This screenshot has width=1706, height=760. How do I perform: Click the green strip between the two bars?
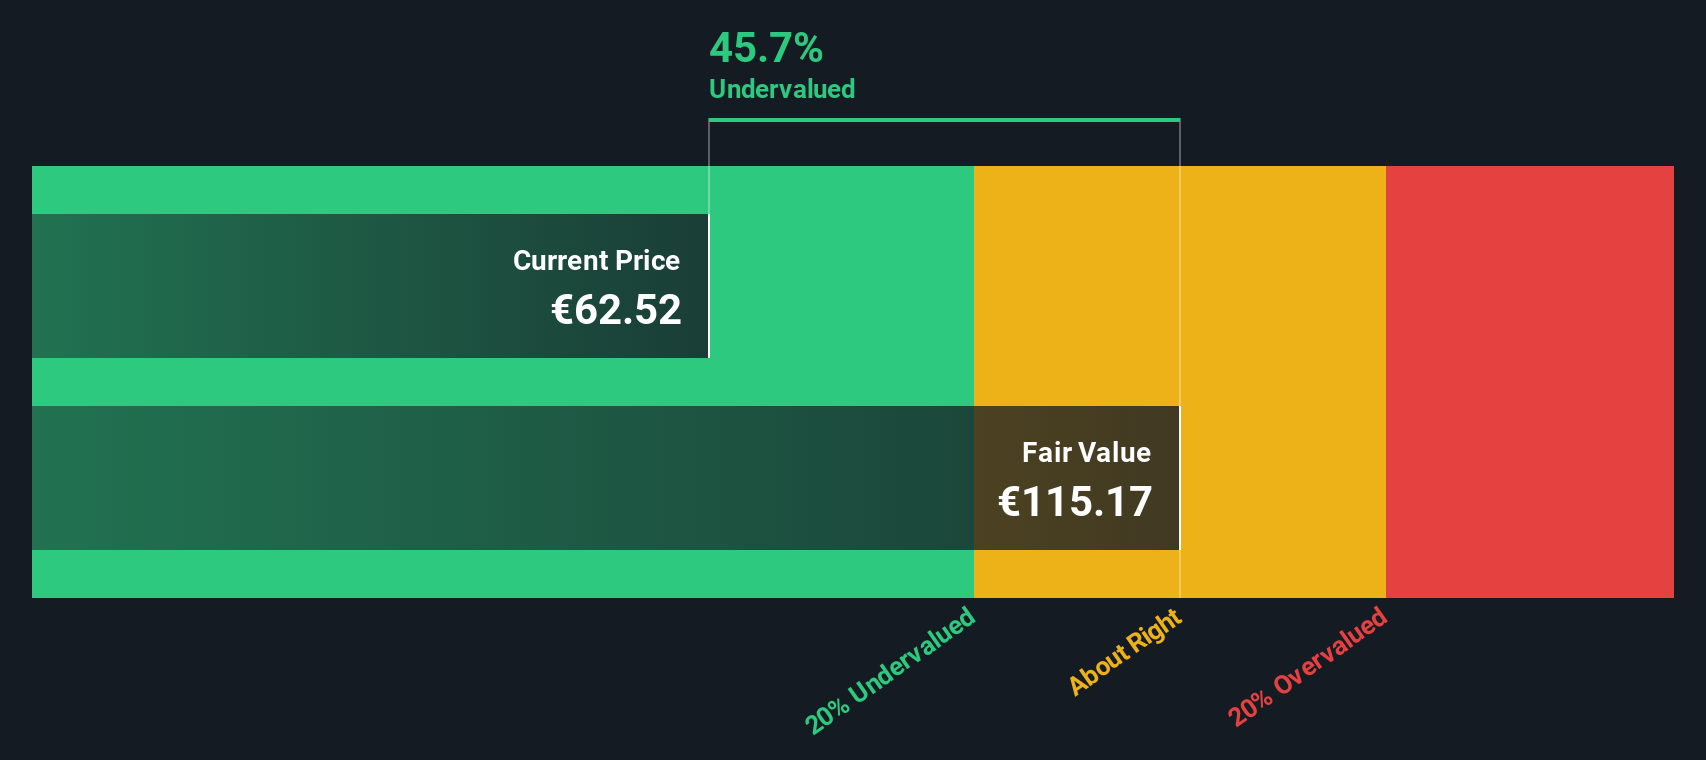click(500, 382)
